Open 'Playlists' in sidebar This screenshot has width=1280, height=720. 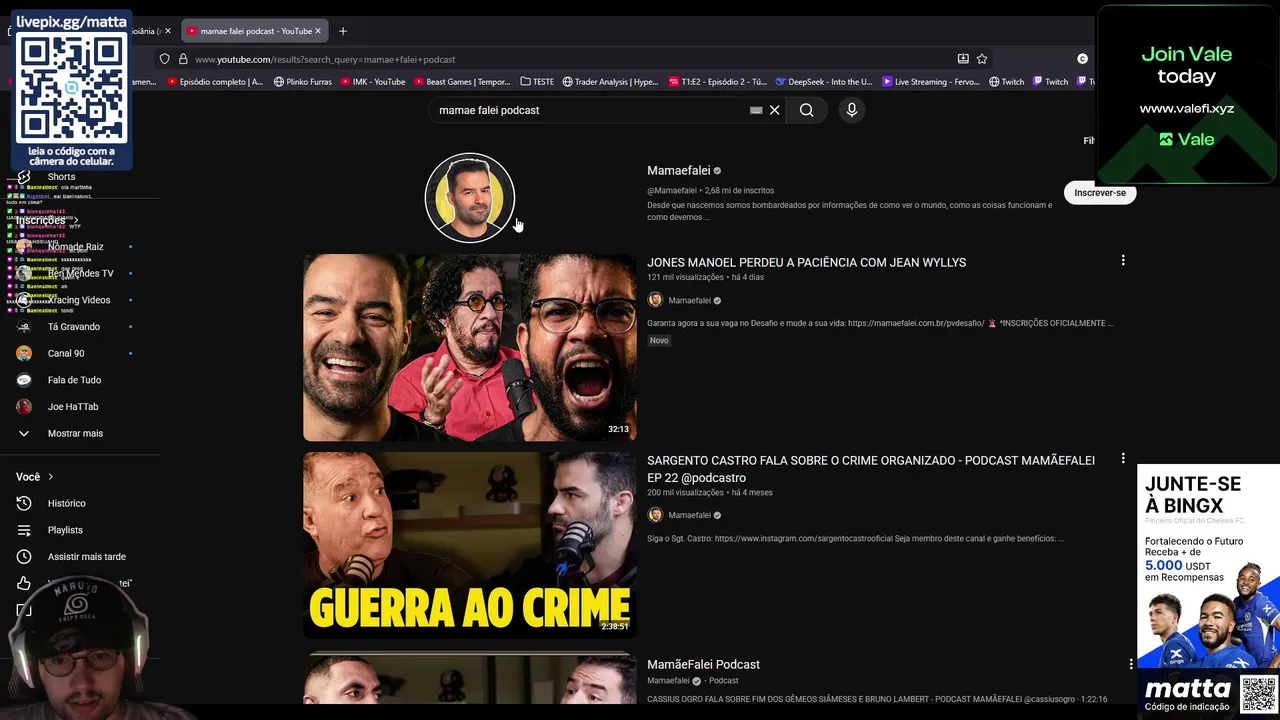[x=65, y=530]
